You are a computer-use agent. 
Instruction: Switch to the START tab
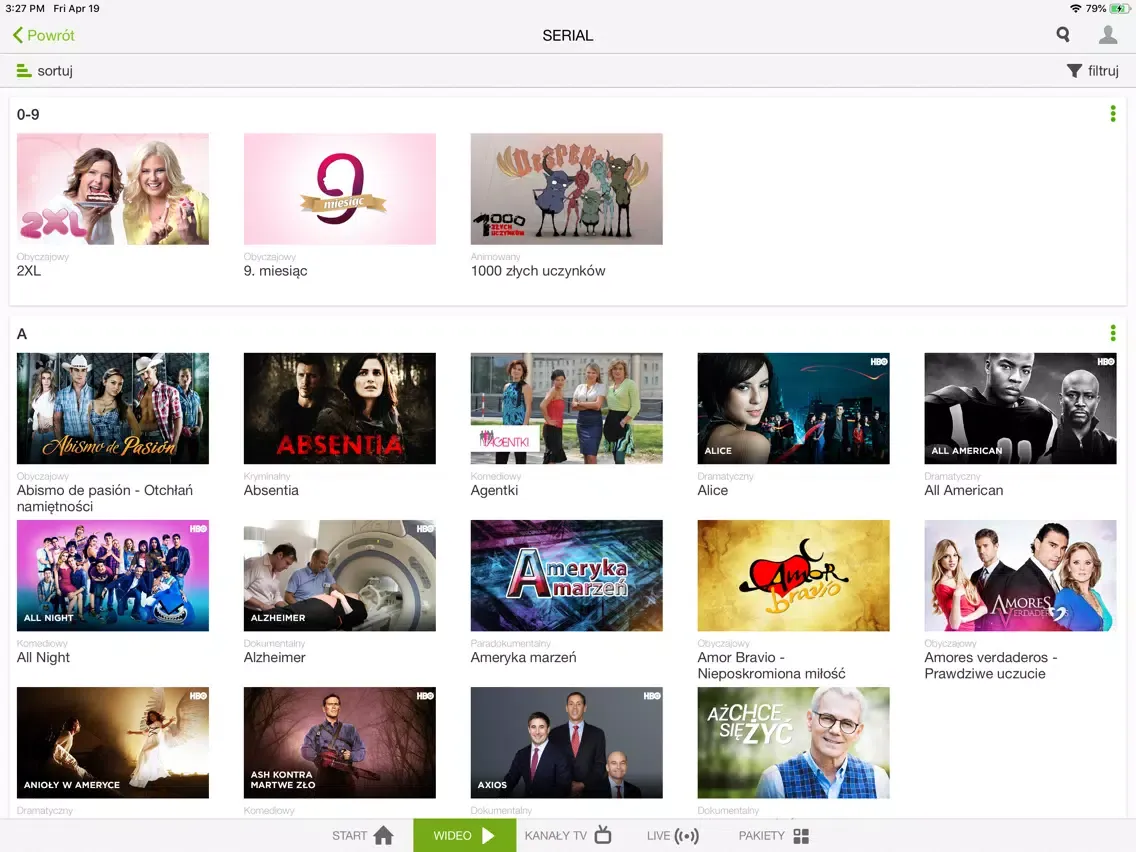point(362,835)
